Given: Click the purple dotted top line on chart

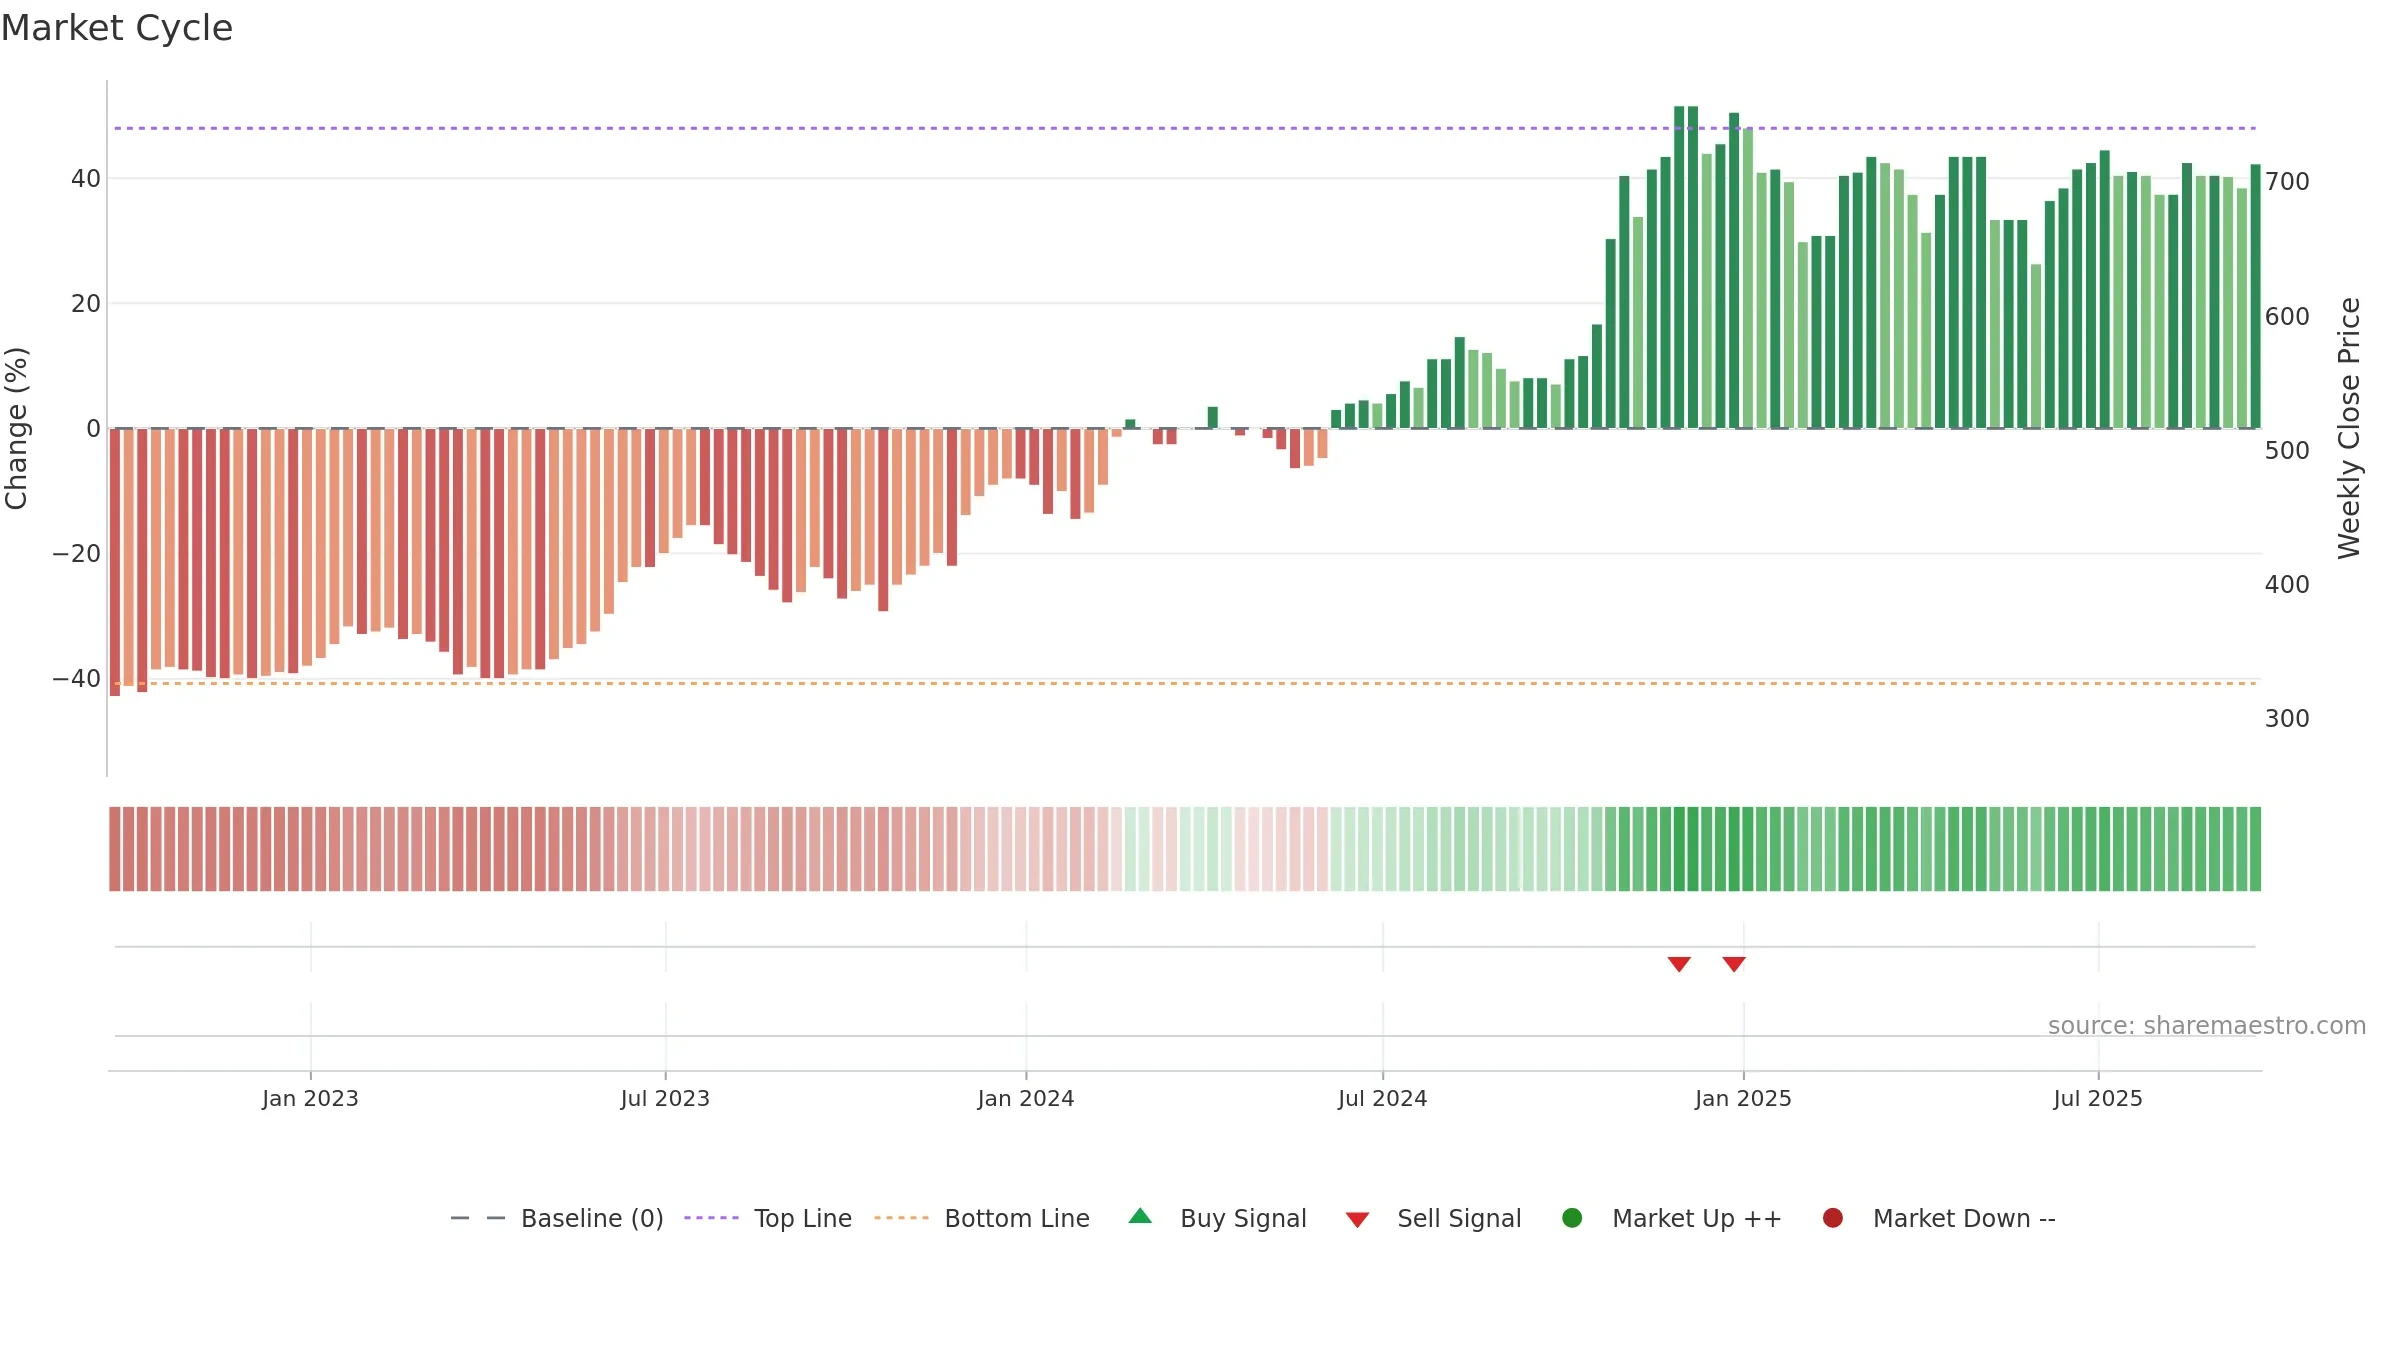Looking at the screenshot, I should coord(1185,128).
